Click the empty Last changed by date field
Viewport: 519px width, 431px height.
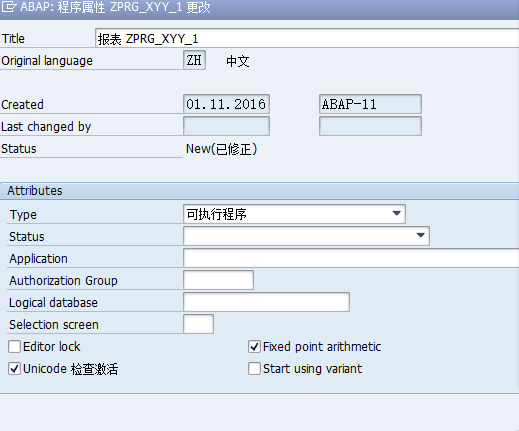pos(226,126)
